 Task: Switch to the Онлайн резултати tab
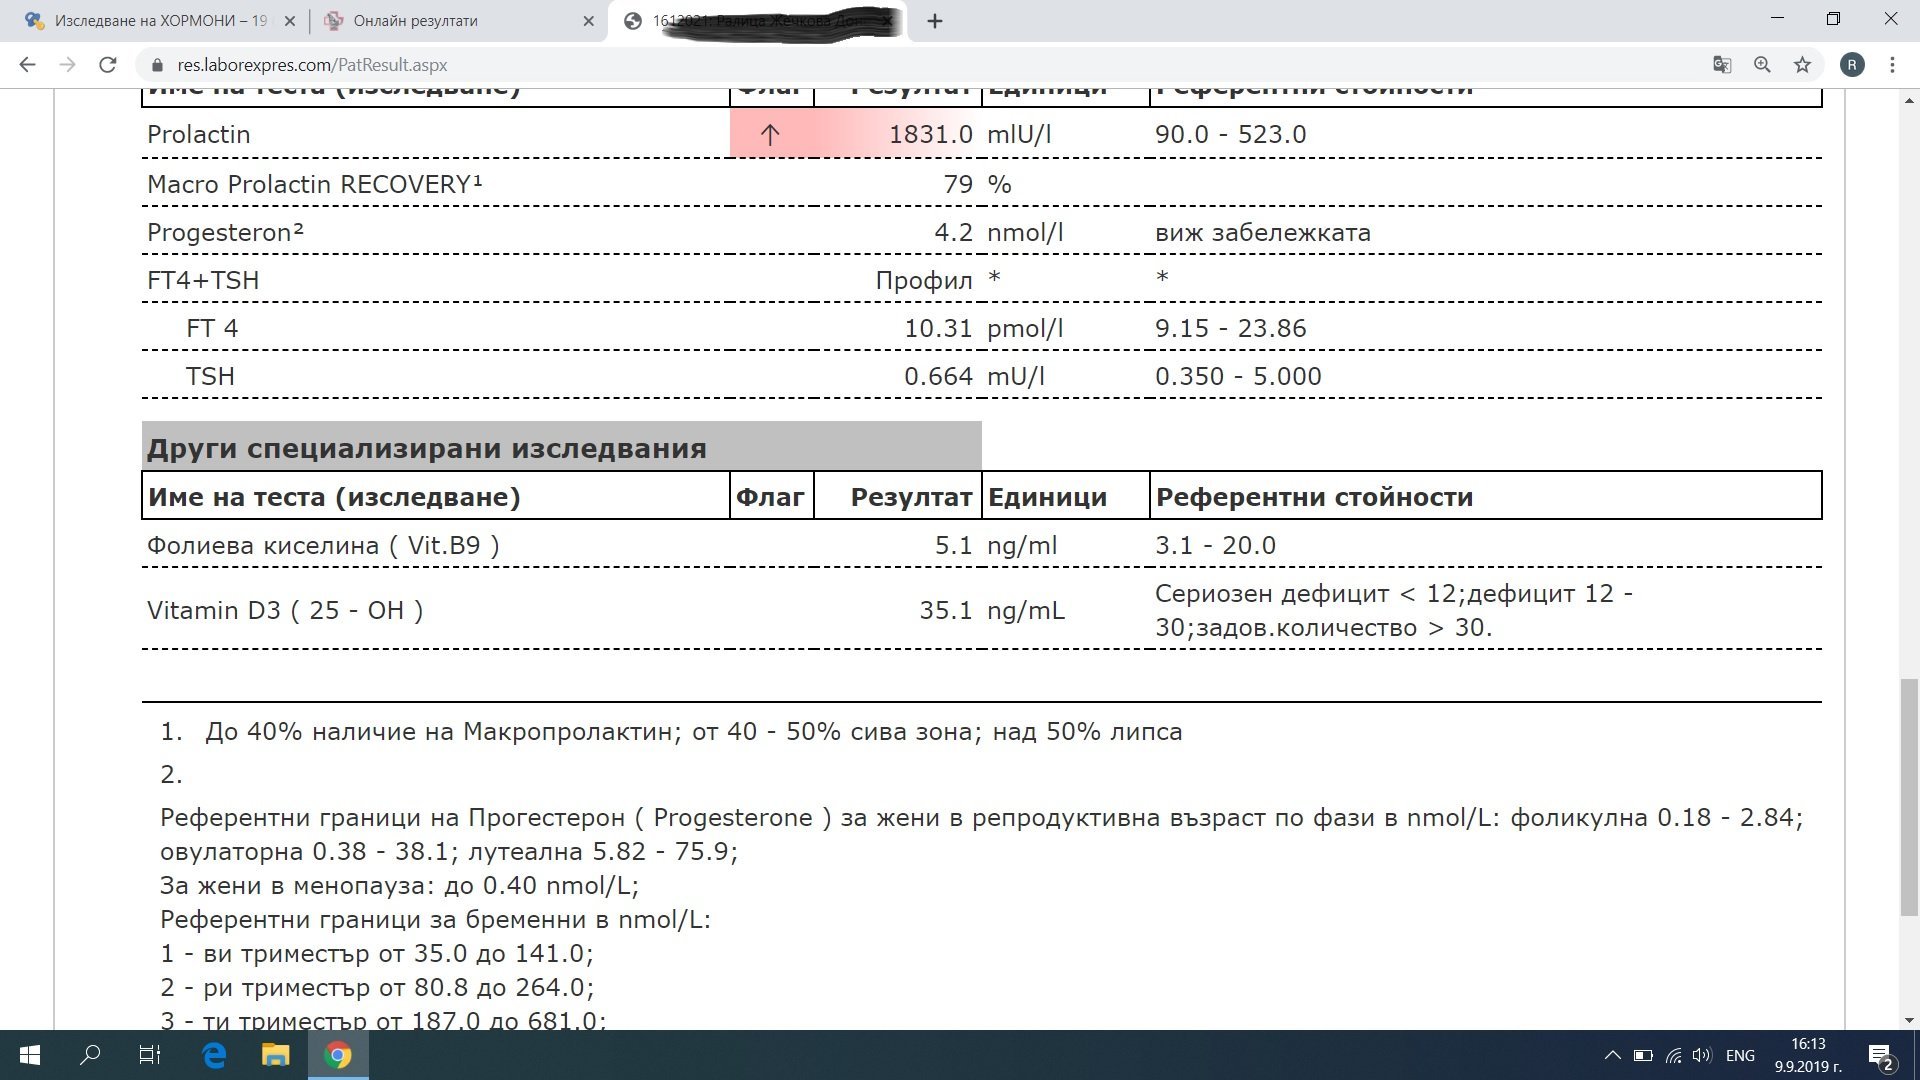click(440, 21)
